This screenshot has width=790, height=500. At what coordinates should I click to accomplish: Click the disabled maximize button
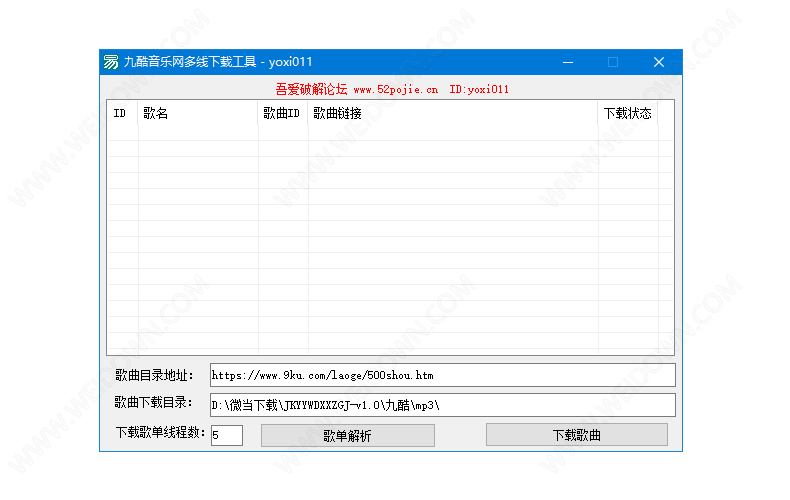coord(613,62)
